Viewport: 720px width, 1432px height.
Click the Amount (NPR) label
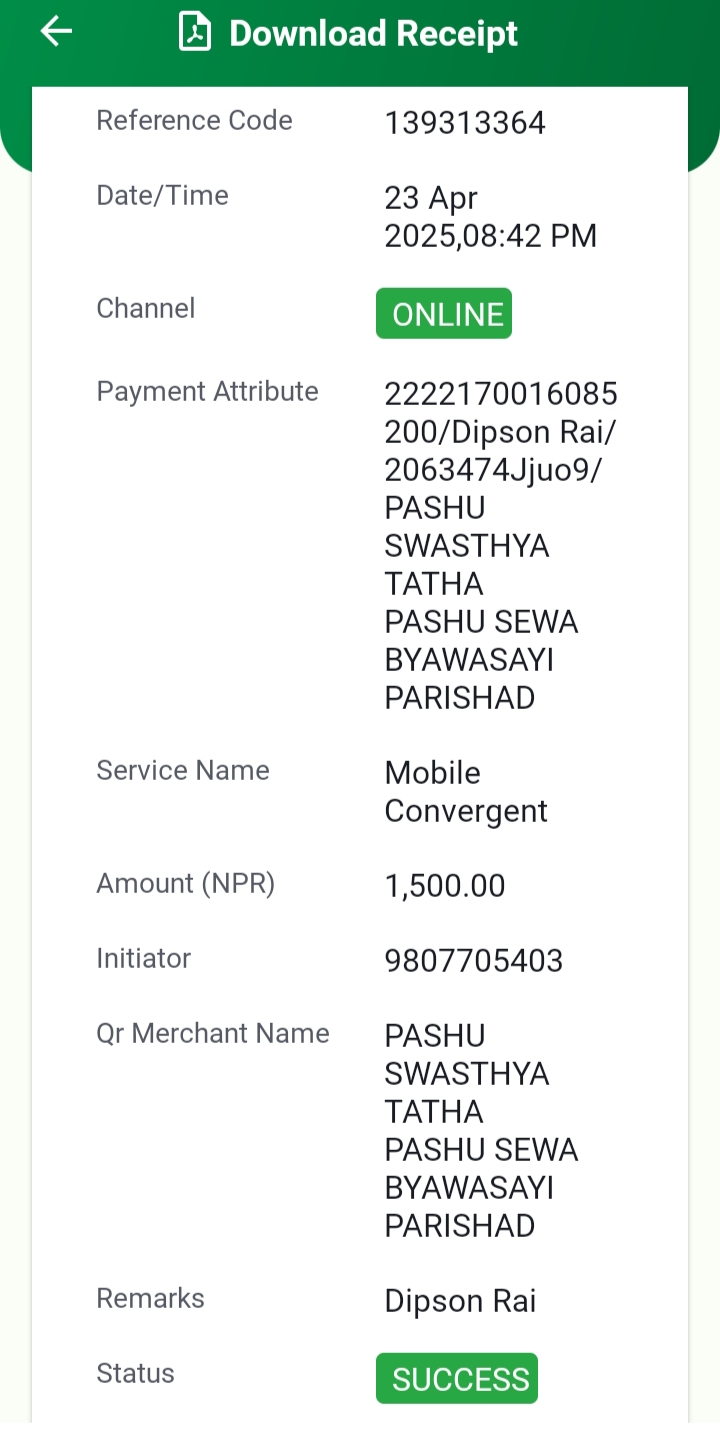point(186,884)
